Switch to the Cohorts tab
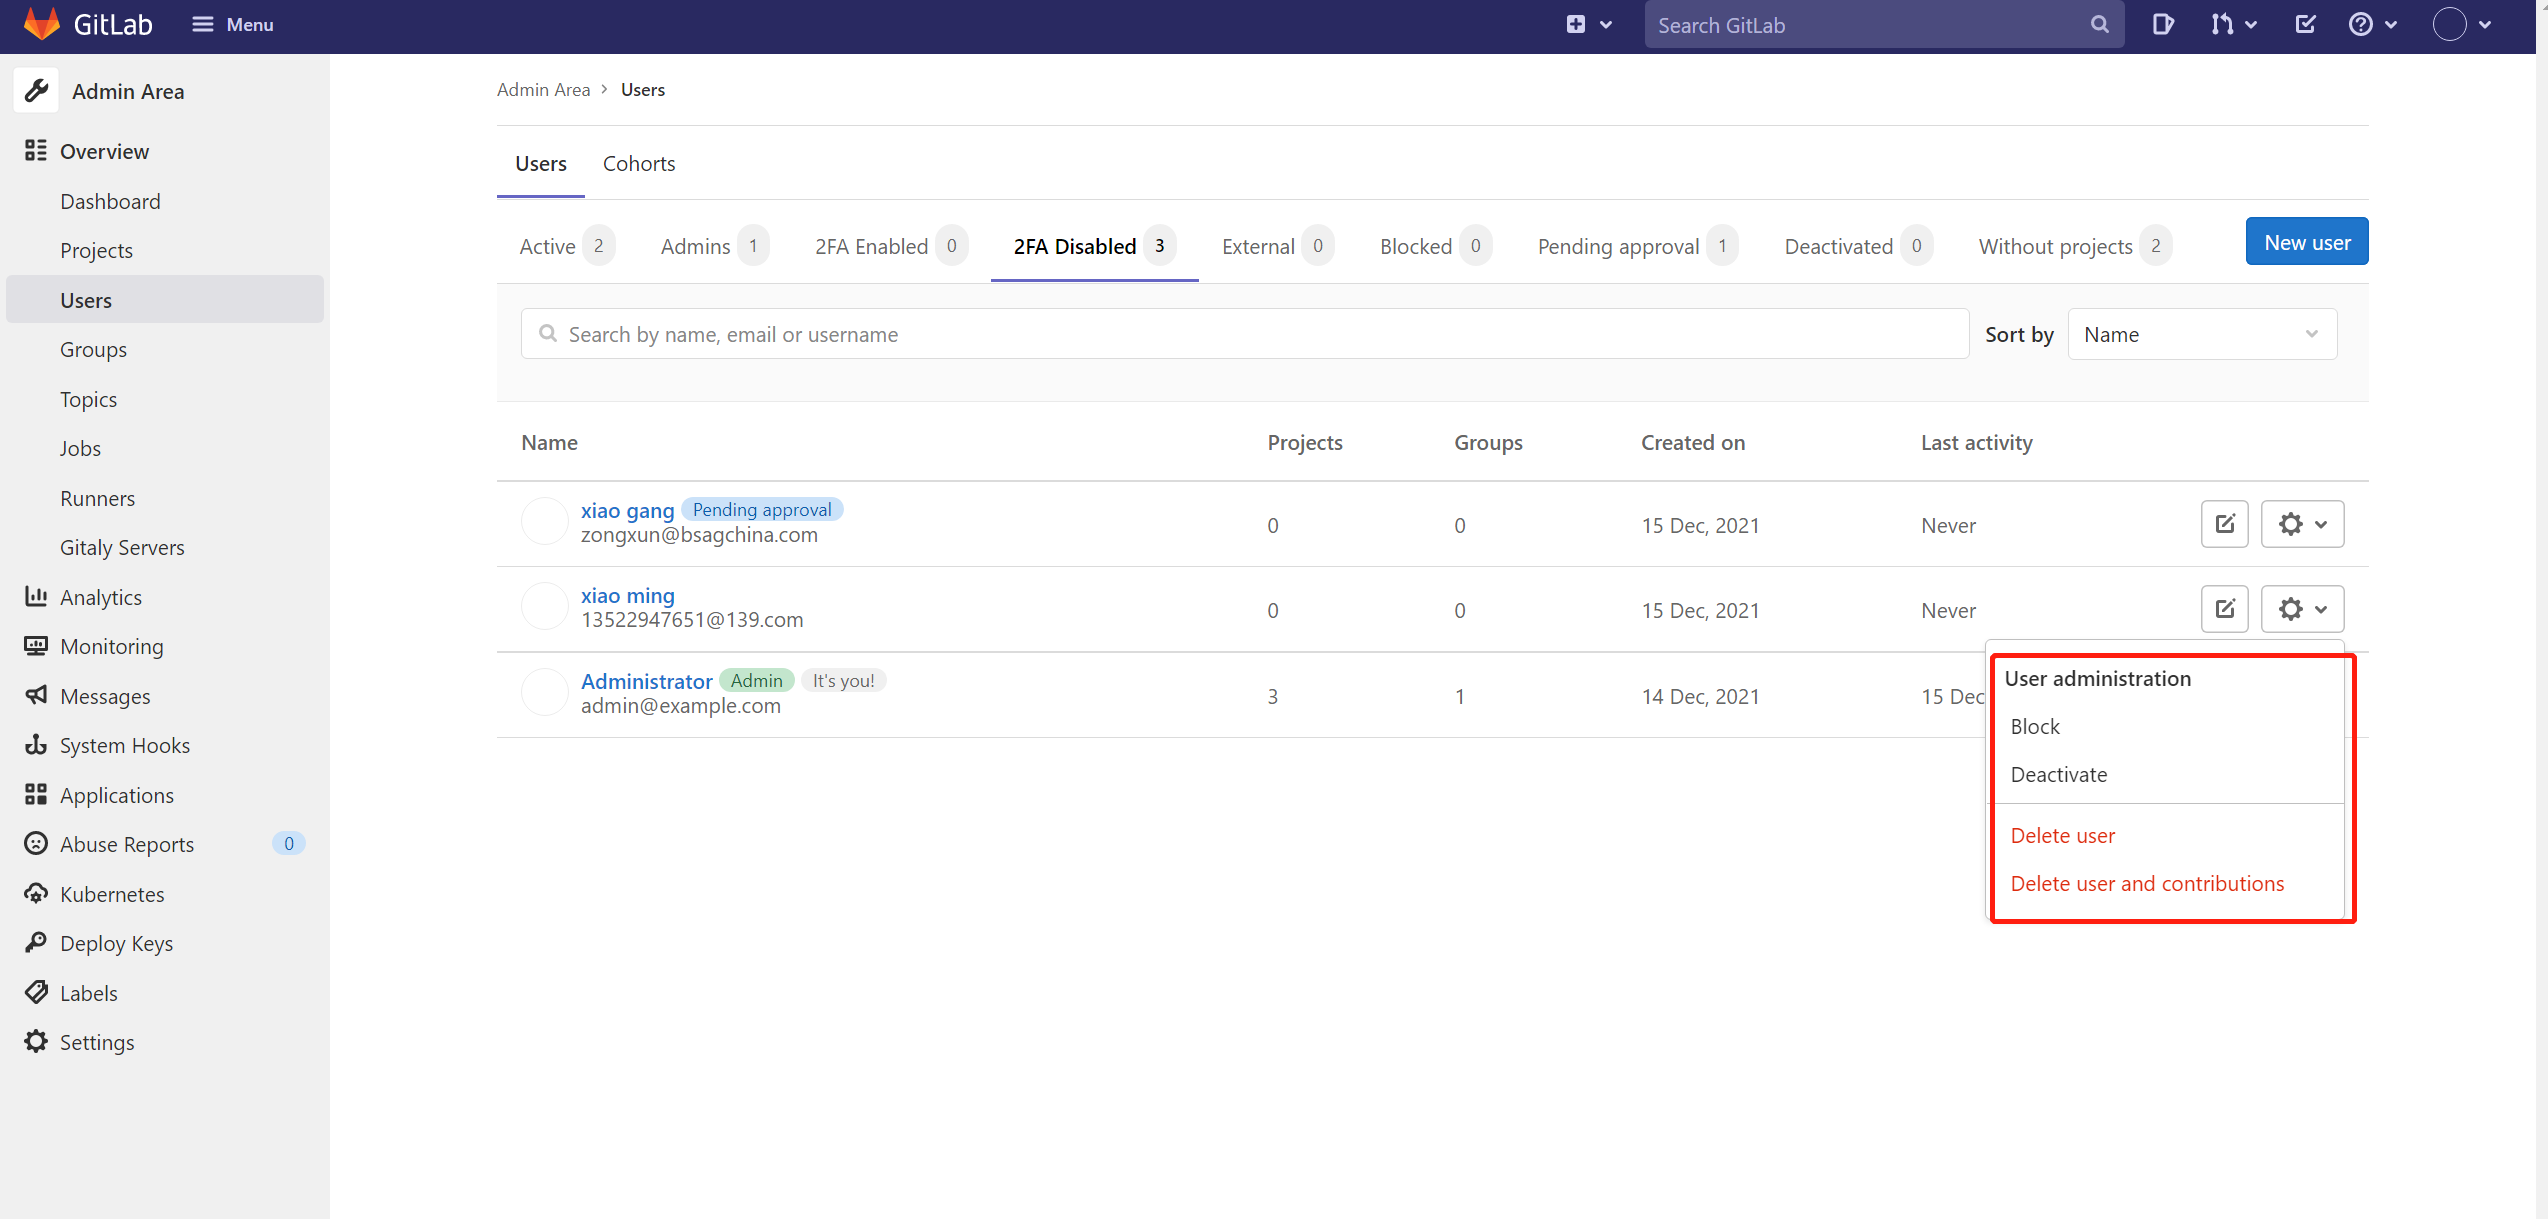Screen dimensions: 2548x1219 tap(638, 163)
